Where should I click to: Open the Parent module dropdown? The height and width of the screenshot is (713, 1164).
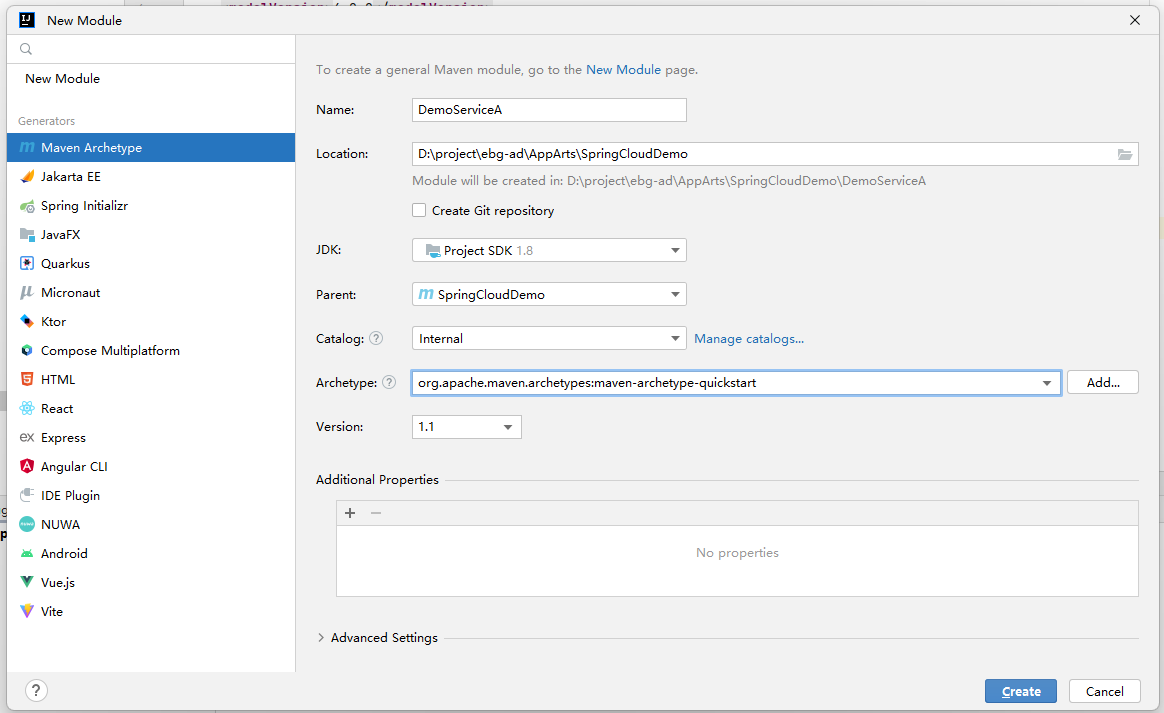(x=549, y=295)
